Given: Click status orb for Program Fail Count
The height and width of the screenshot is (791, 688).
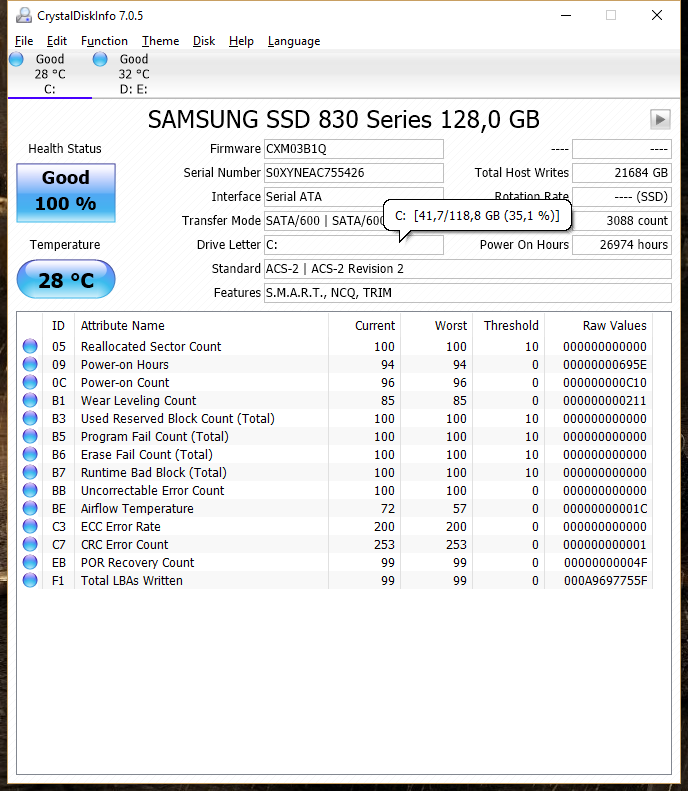Looking at the screenshot, I should click(30, 436).
